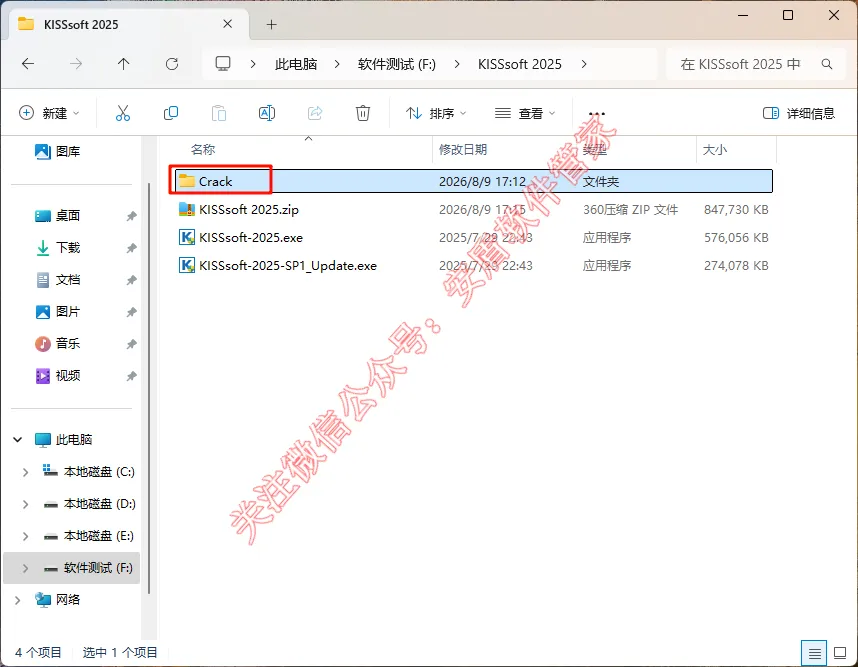Open Pictures (图片) quick access

(57, 311)
